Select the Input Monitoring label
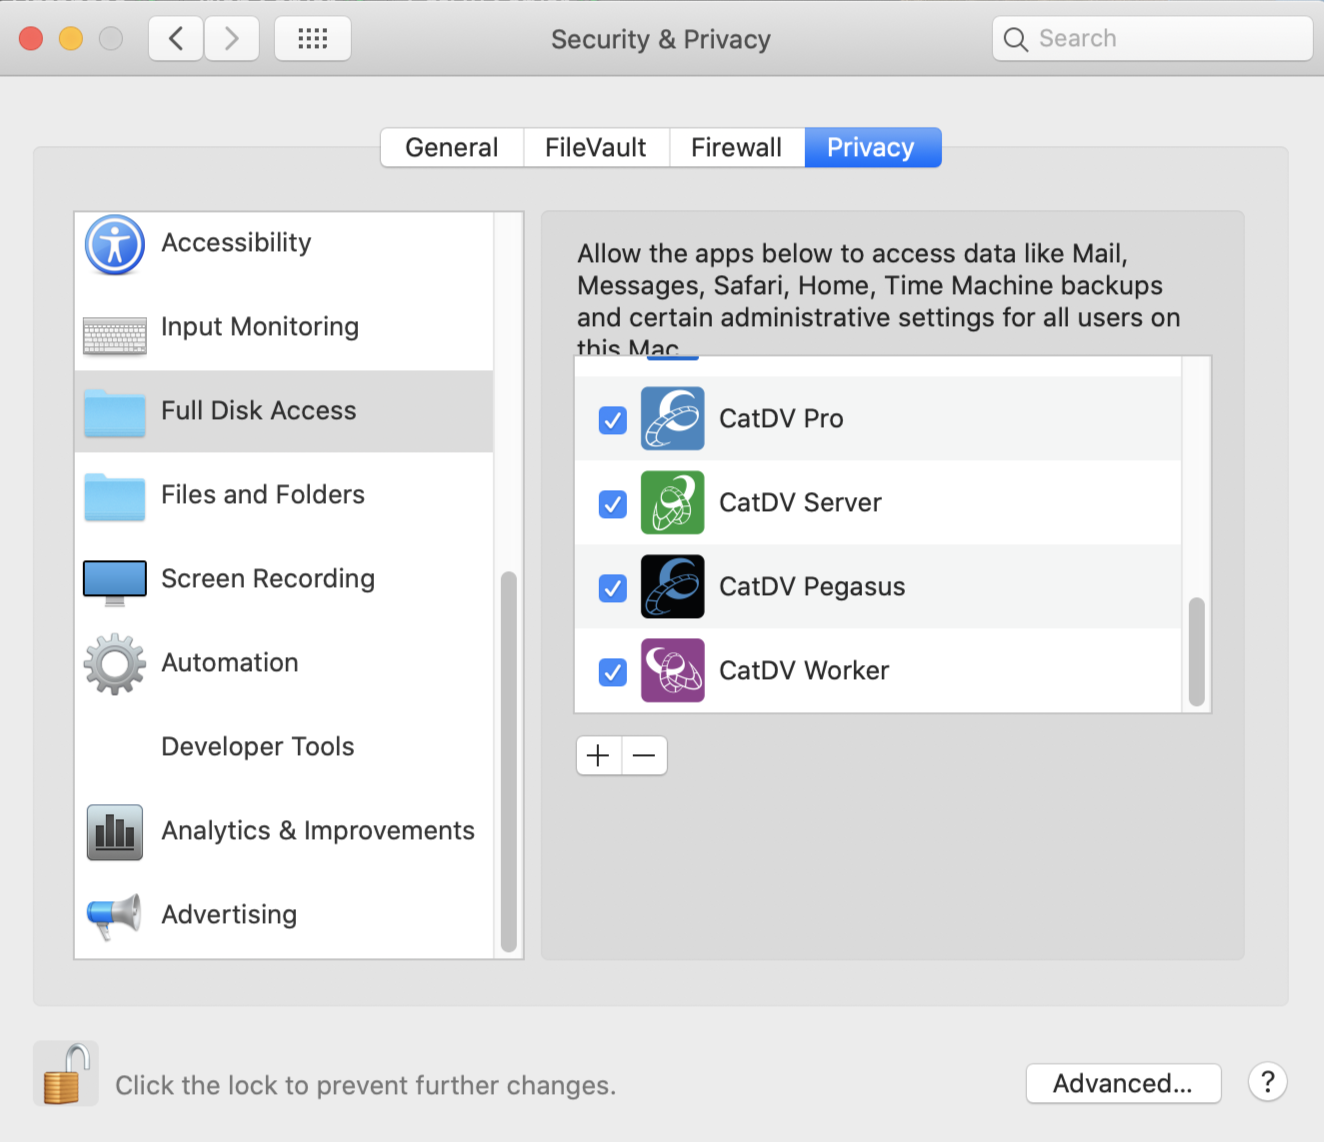 (260, 327)
